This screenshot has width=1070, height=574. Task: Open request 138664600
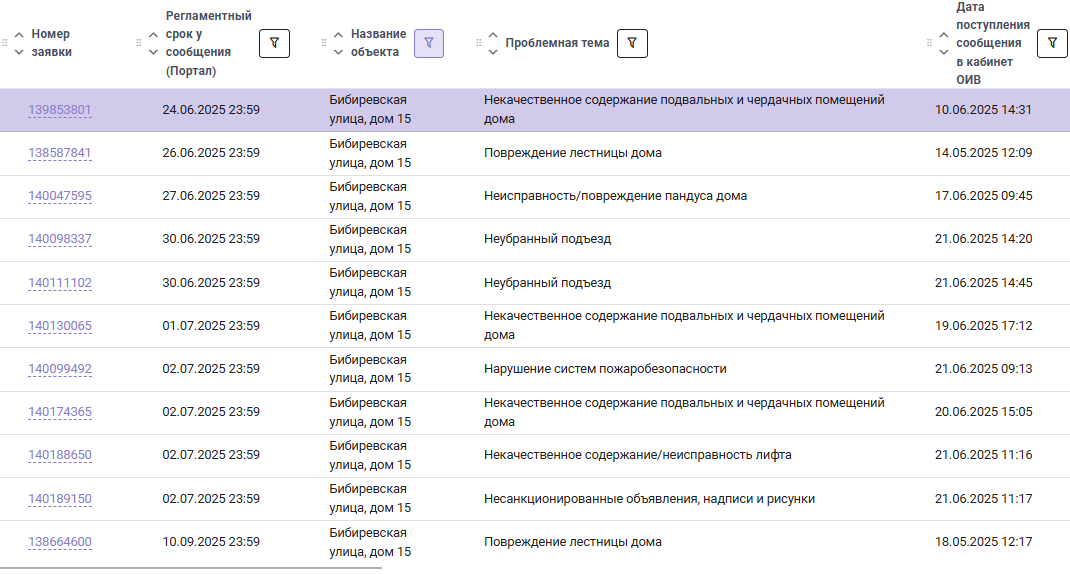59,542
